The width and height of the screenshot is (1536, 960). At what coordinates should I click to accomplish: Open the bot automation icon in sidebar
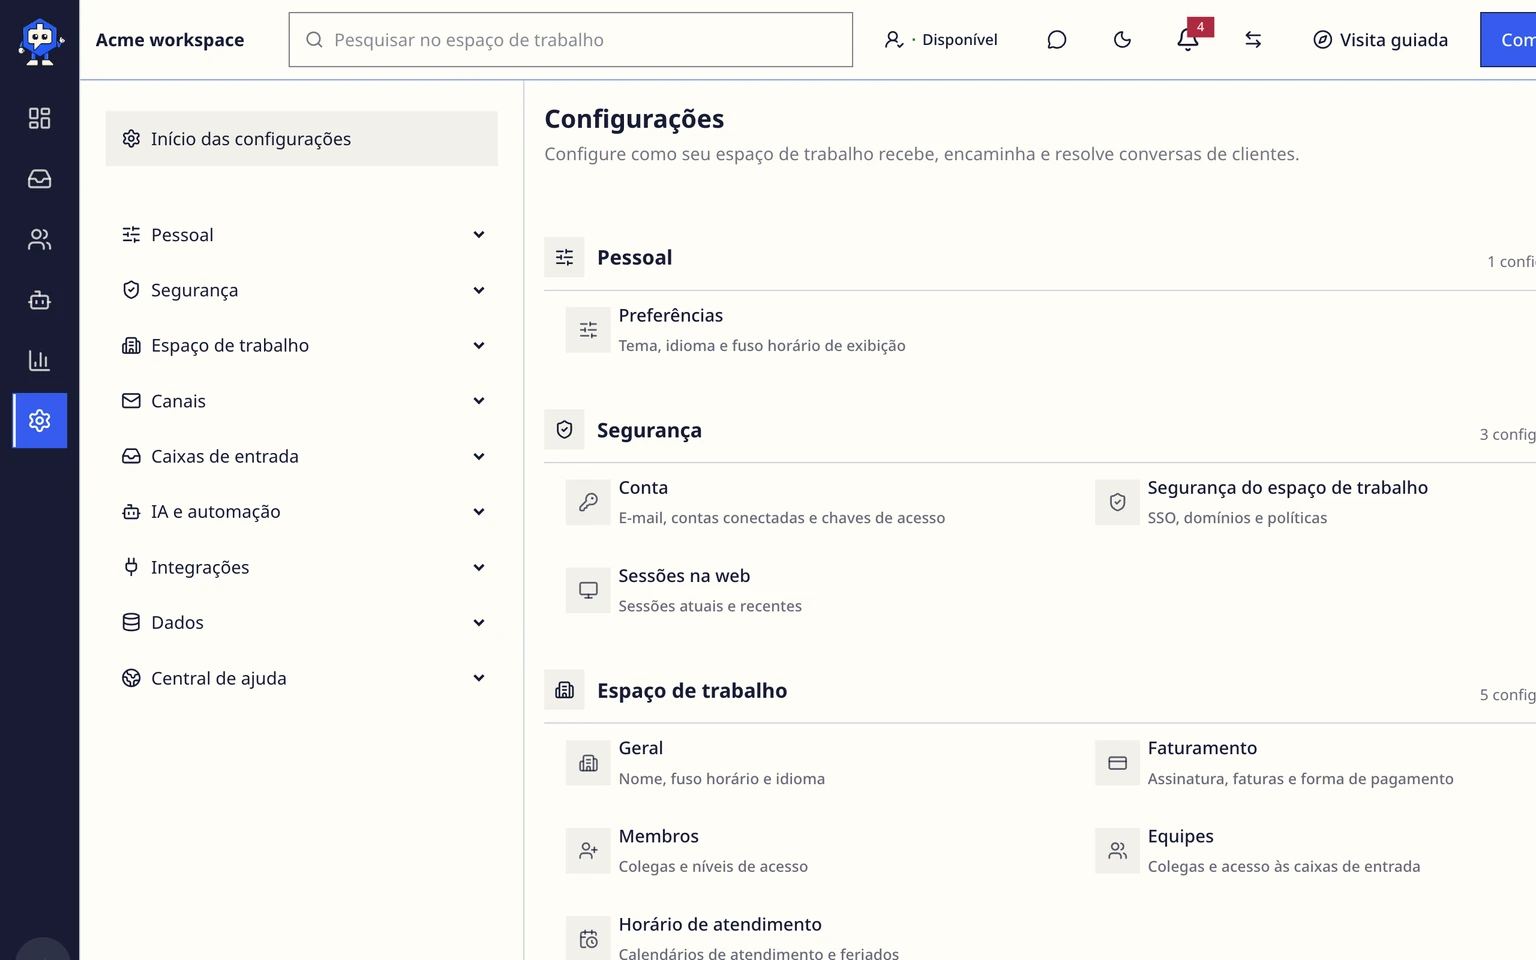tap(39, 300)
